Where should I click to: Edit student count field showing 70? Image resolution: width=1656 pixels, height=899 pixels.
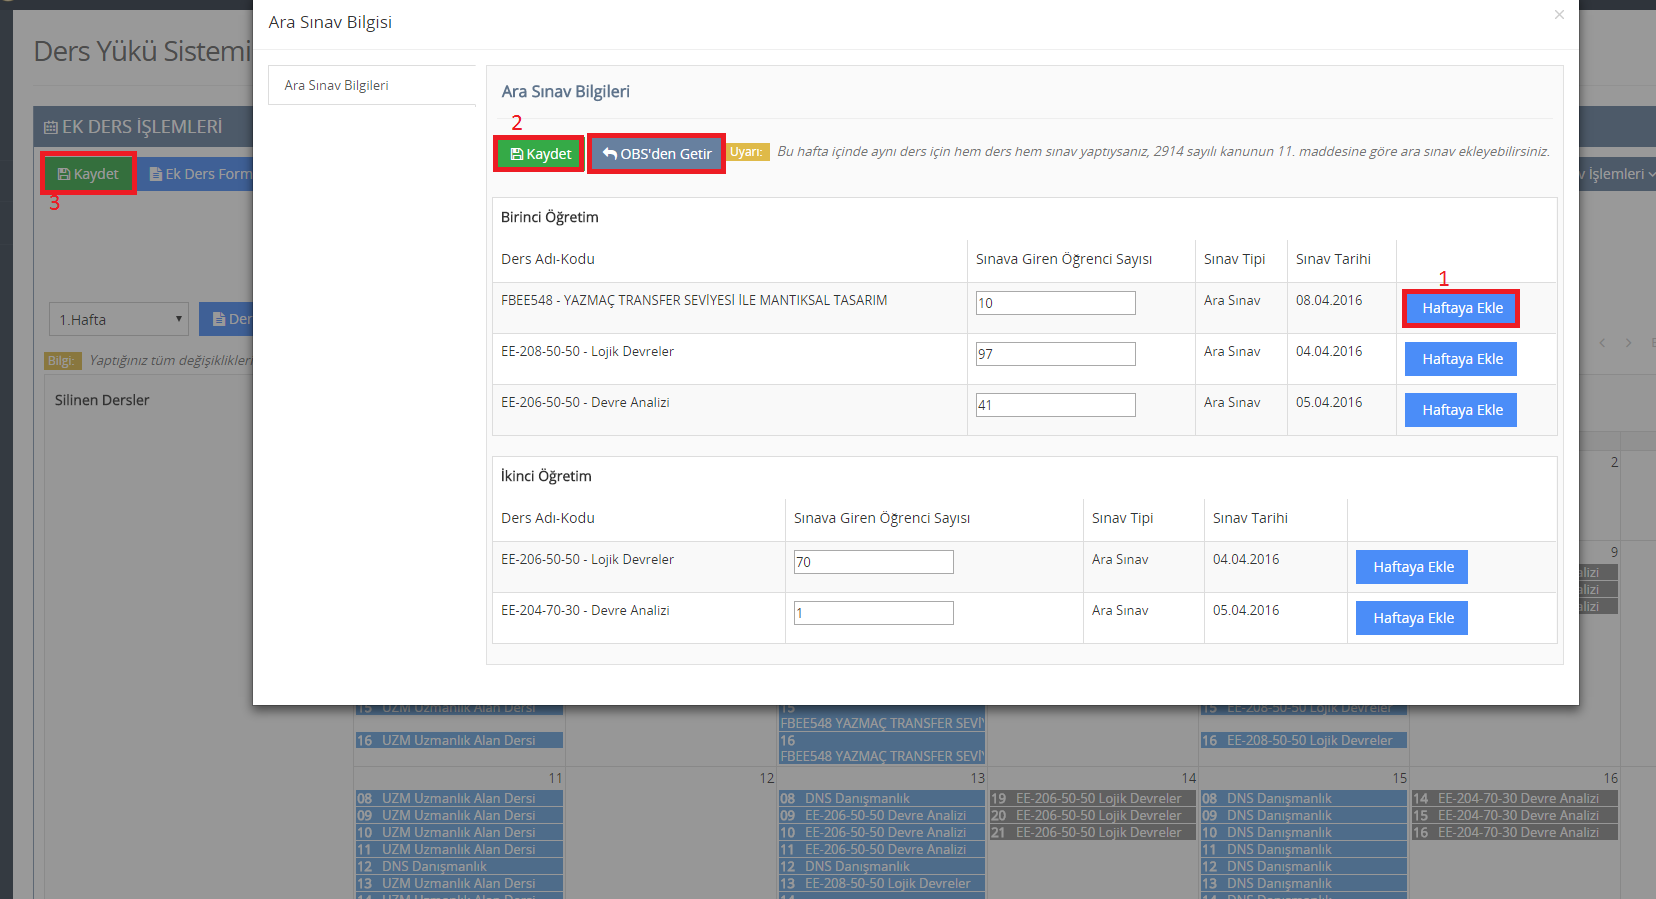click(x=873, y=562)
